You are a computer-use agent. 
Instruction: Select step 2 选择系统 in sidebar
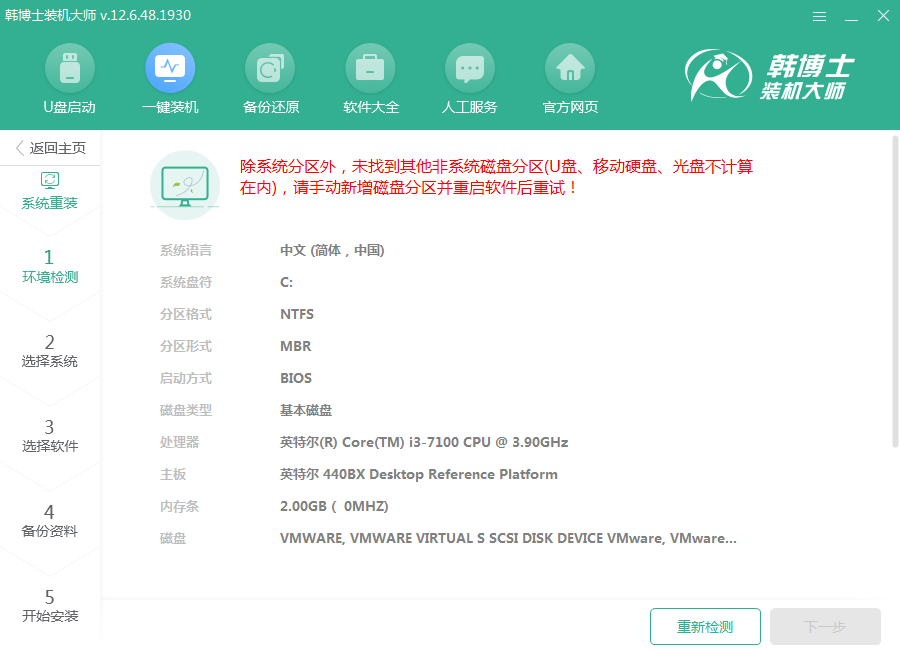point(50,351)
